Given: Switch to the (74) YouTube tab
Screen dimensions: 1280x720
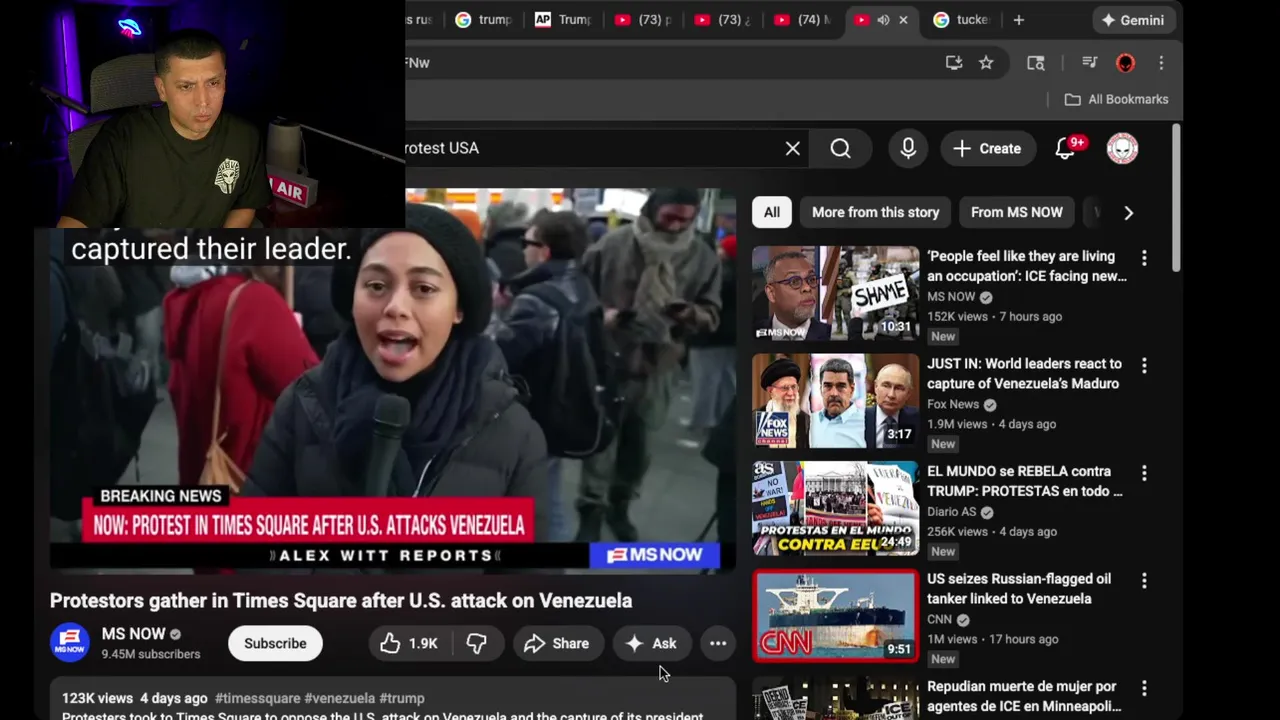Looking at the screenshot, I should (803, 20).
